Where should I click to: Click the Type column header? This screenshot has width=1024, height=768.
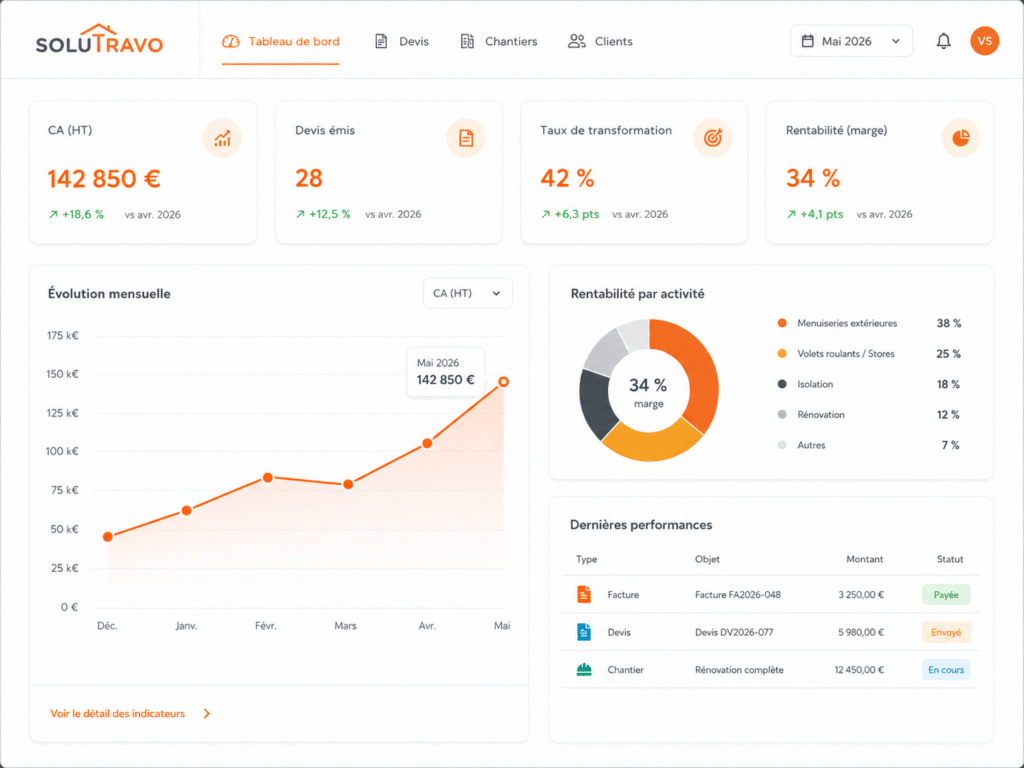[586, 559]
